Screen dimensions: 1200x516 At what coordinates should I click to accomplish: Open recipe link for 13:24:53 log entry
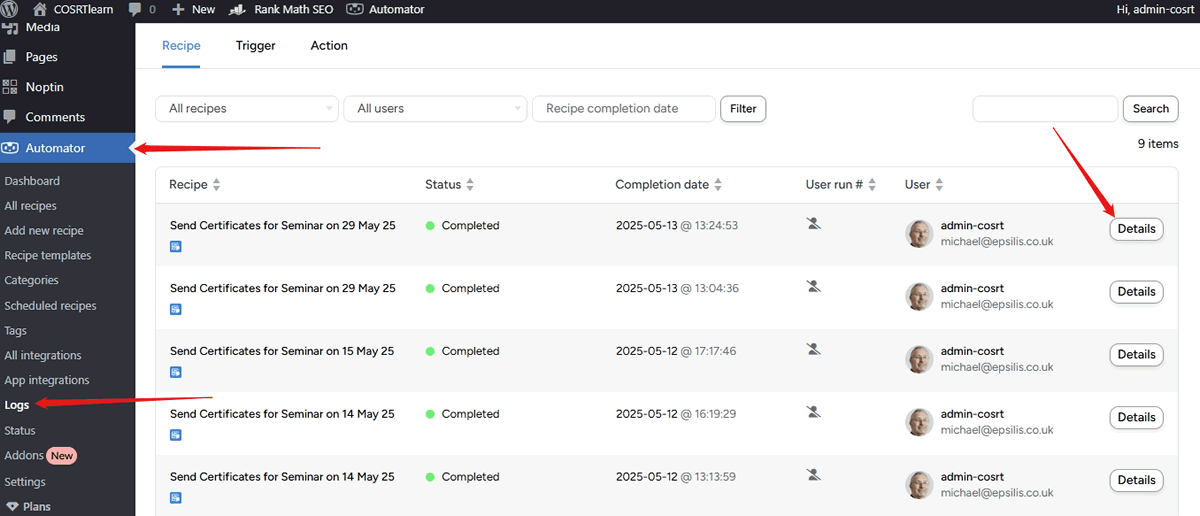283,226
